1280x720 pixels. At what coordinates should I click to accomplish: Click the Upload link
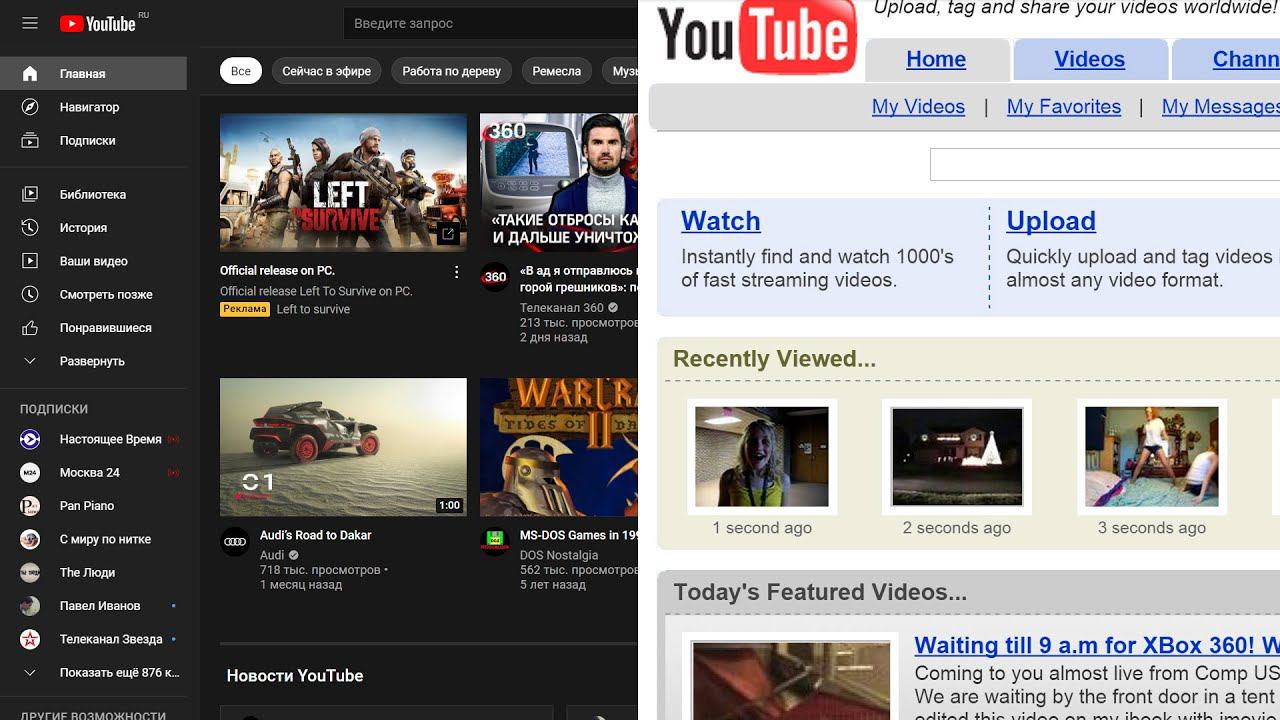click(x=1051, y=221)
